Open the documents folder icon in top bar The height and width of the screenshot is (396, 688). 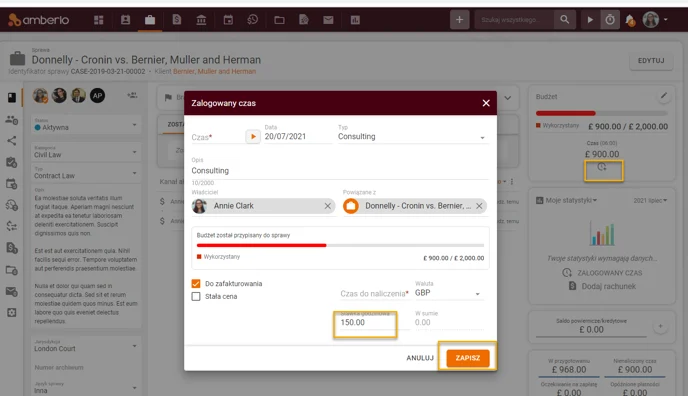[x=280, y=20]
